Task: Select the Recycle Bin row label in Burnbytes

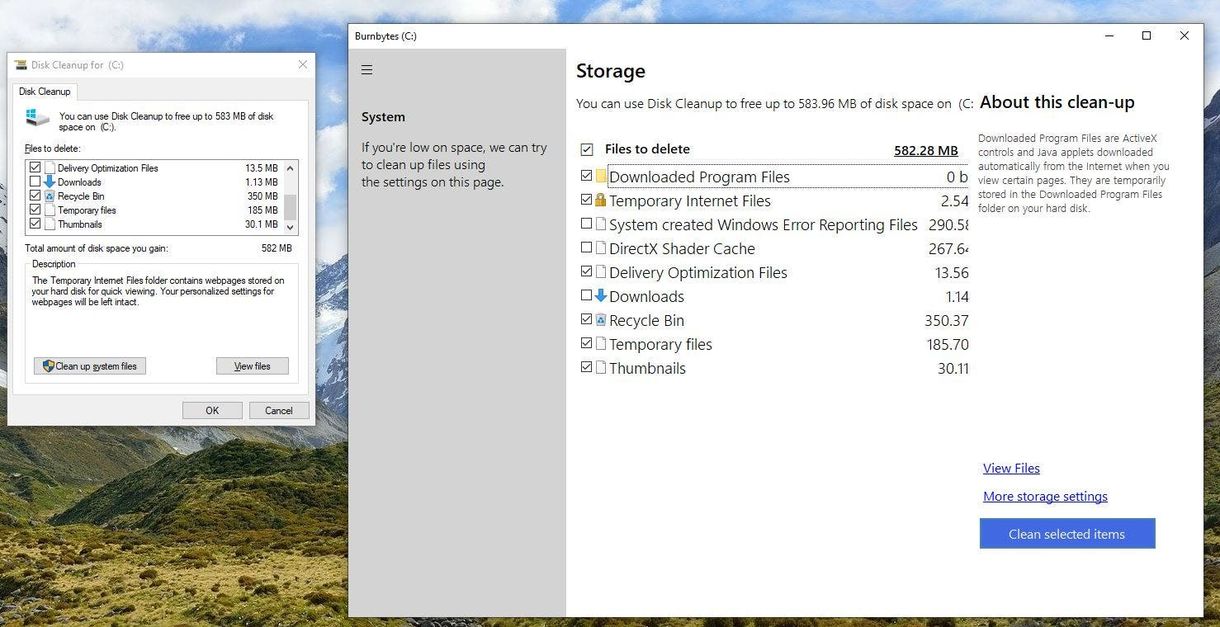Action: click(x=647, y=320)
